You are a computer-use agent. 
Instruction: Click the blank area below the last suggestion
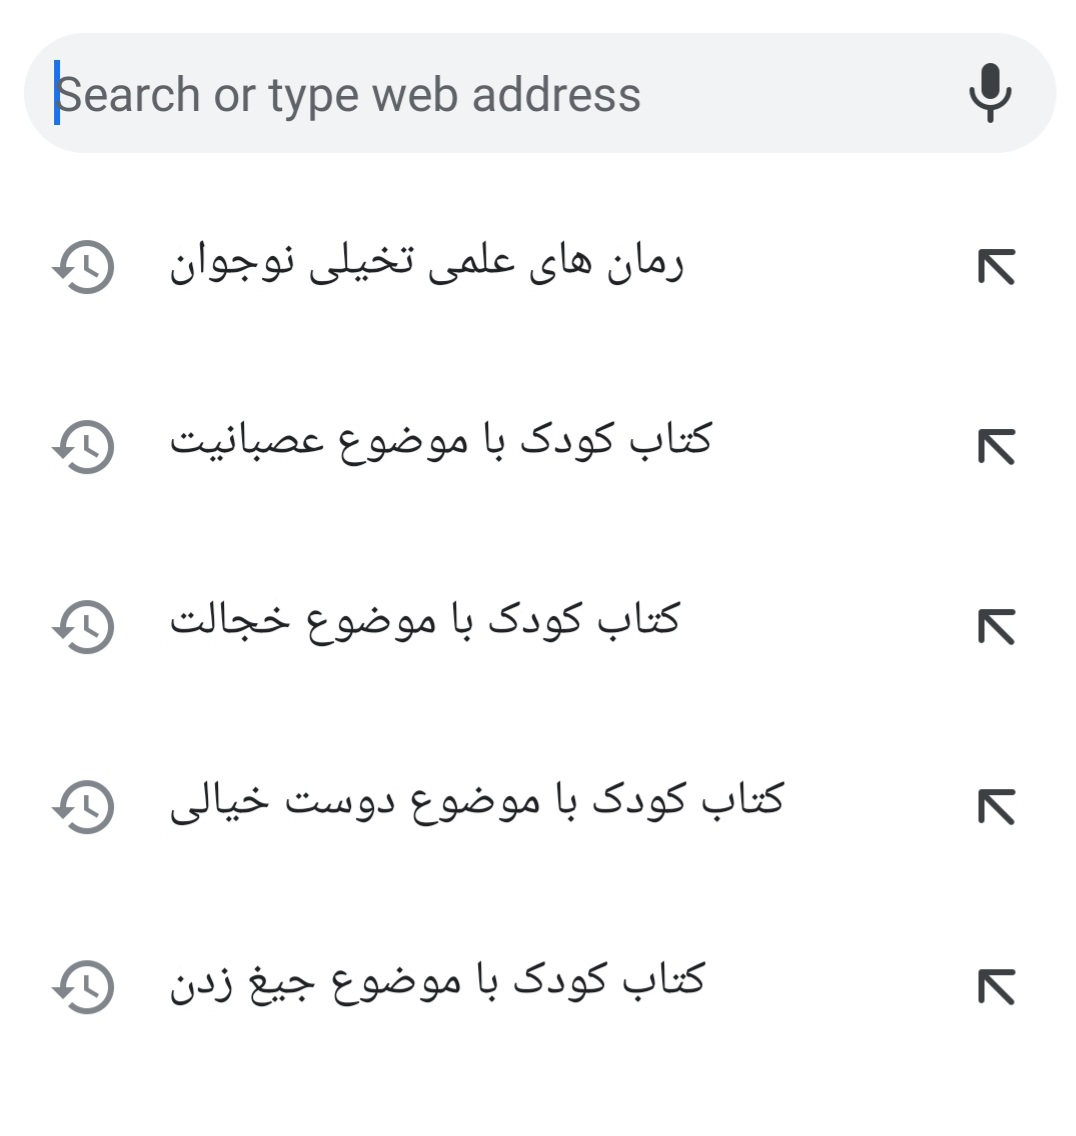[538, 1090]
